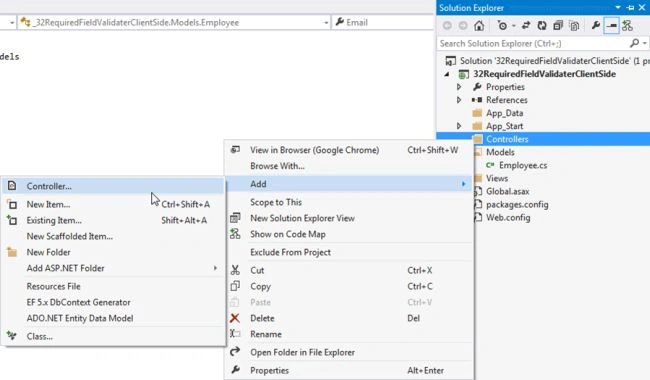Toggle the Preview Selected Items button

tap(611, 26)
